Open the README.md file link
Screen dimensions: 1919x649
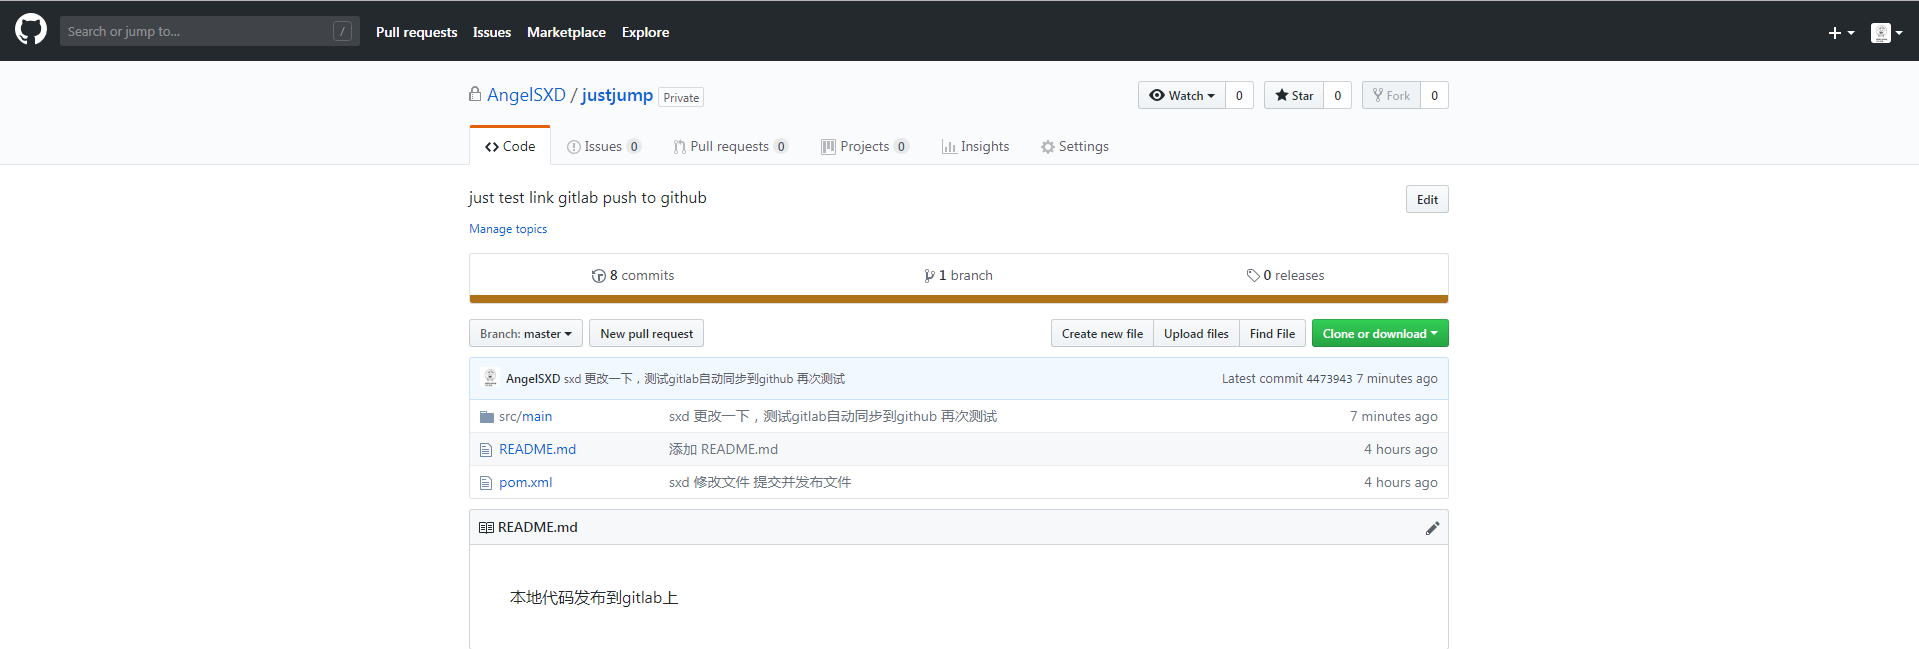coord(537,449)
